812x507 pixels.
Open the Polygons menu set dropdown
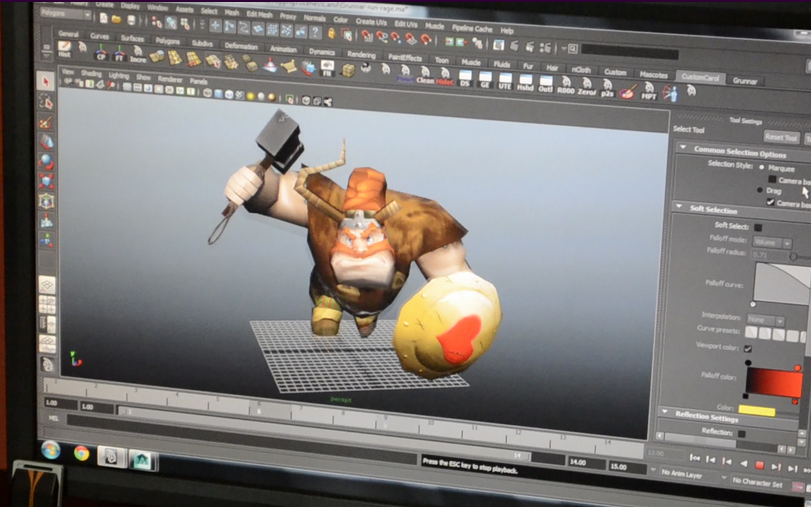click(x=66, y=14)
